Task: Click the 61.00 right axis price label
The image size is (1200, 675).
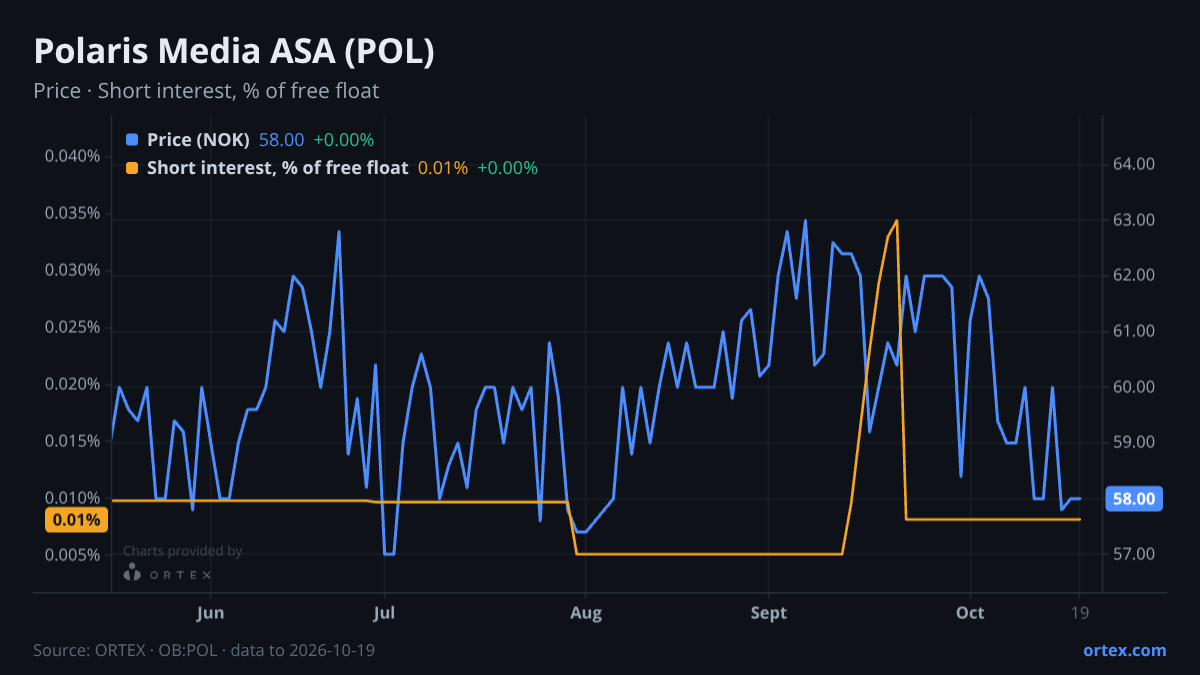Action: point(1134,331)
